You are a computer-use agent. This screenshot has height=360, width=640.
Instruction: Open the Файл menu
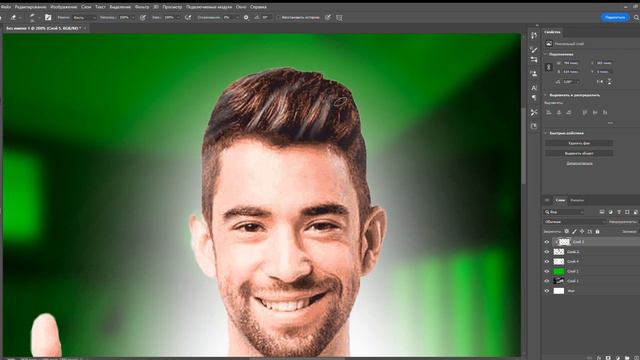pos(6,7)
